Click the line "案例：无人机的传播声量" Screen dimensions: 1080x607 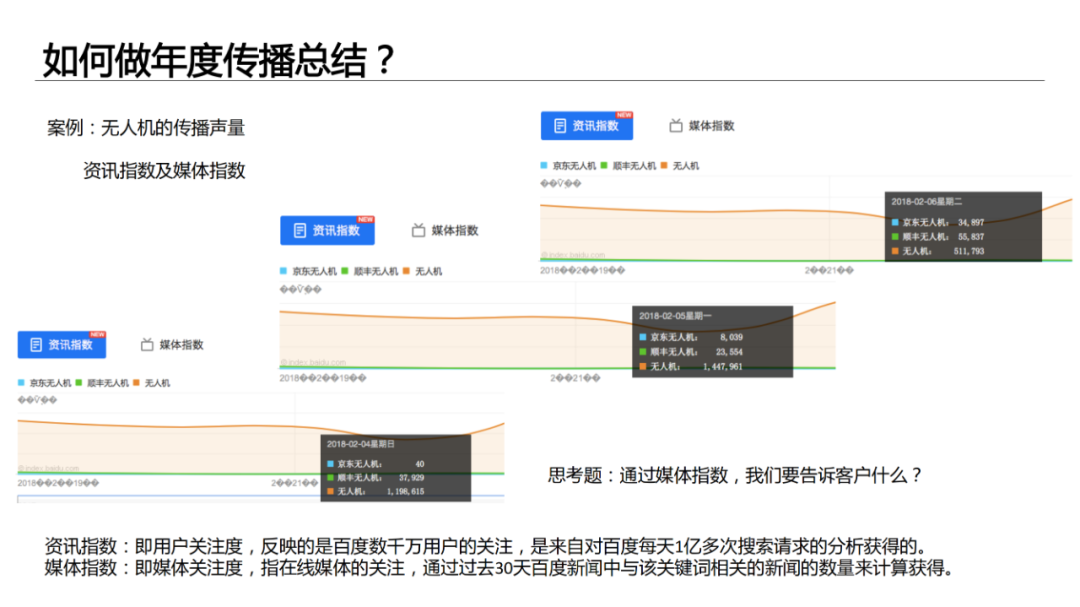click(146, 128)
